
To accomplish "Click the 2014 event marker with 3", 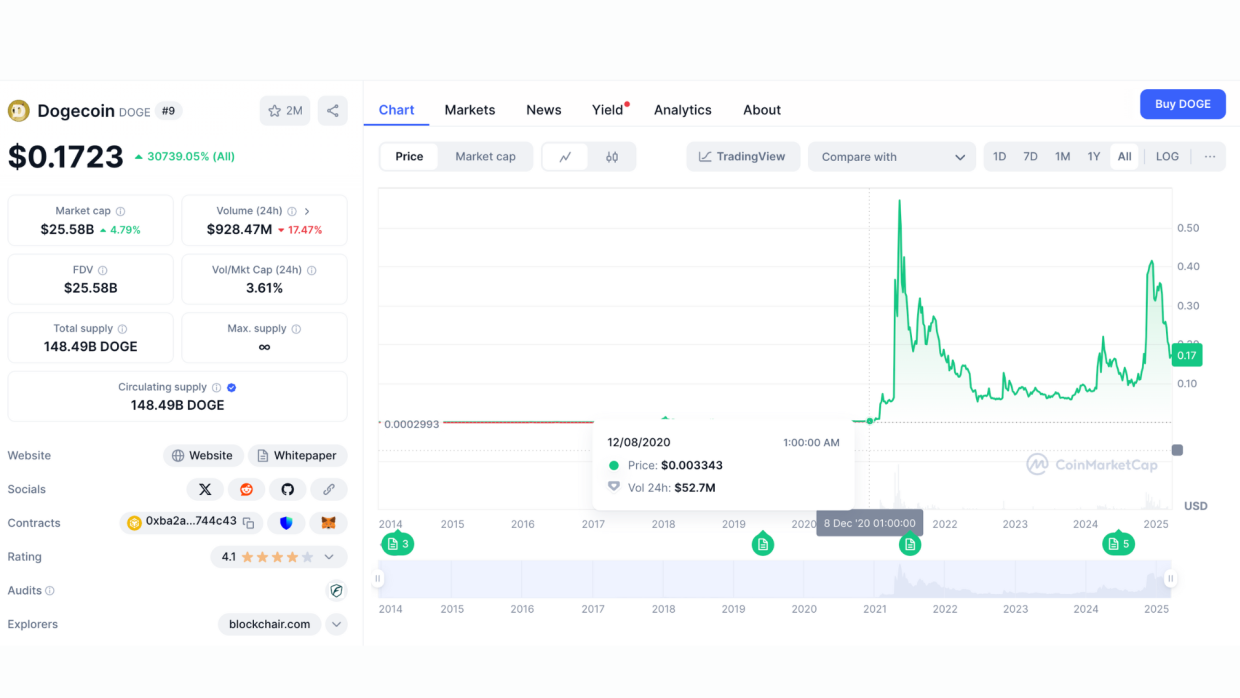I will click(397, 544).
